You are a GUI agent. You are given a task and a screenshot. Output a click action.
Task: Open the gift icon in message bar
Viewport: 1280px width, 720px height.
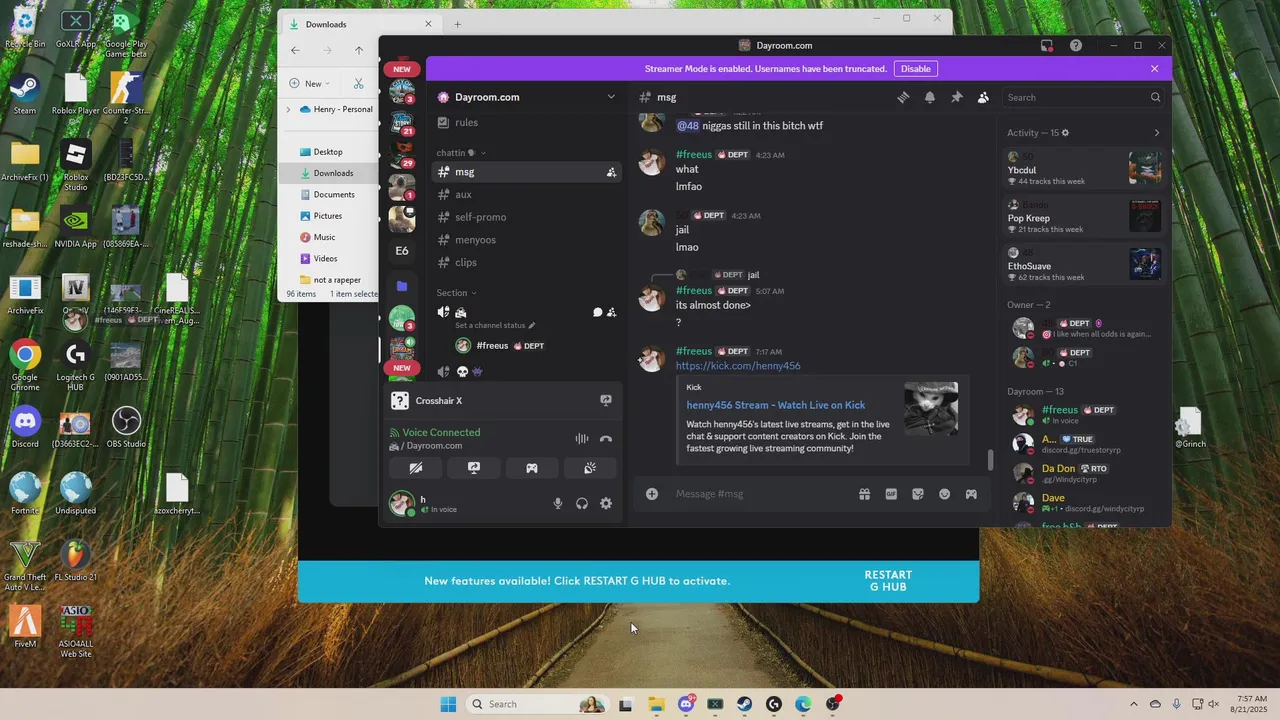point(864,494)
